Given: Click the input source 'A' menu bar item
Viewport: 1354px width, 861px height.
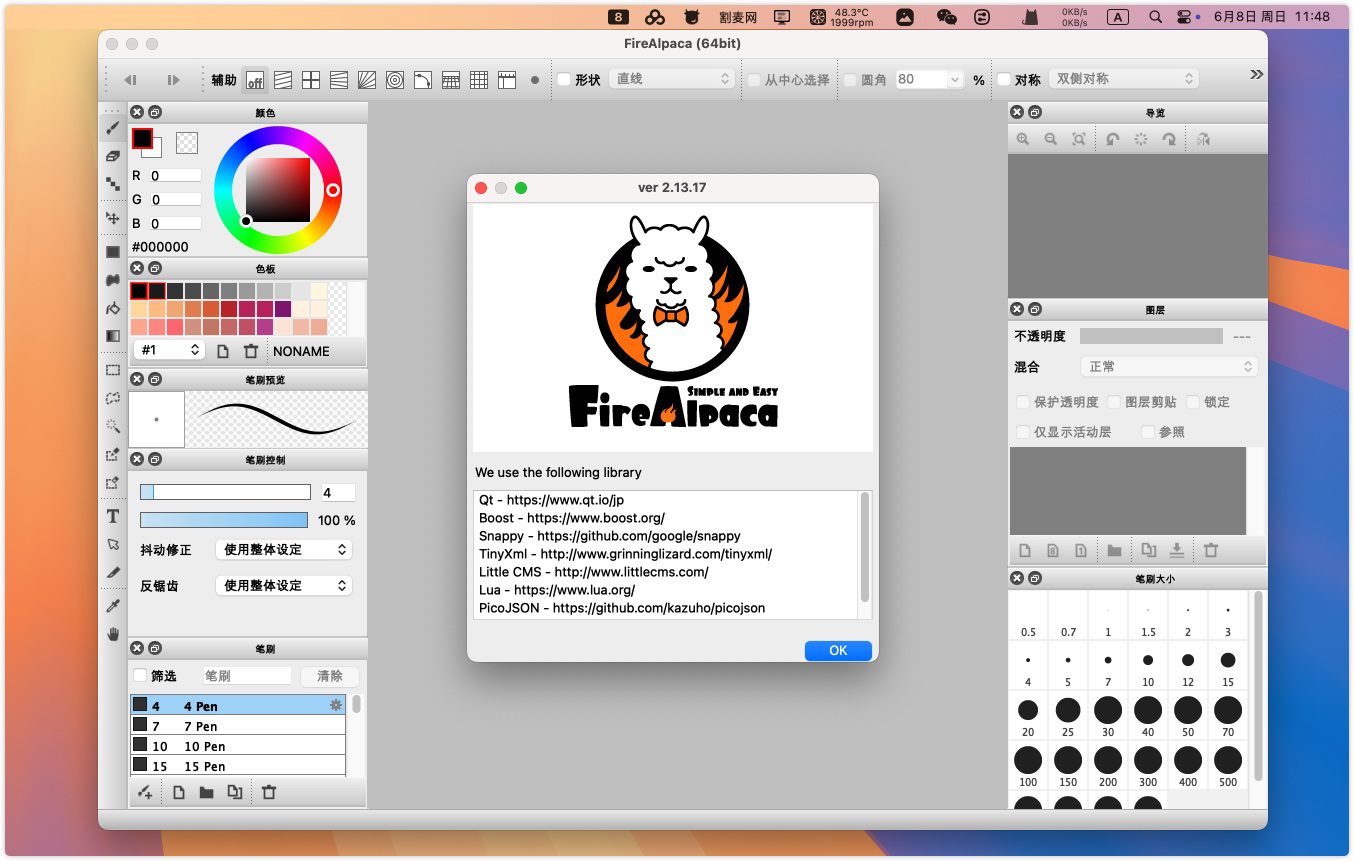Looking at the screenshot, I should click(1118, 17).
